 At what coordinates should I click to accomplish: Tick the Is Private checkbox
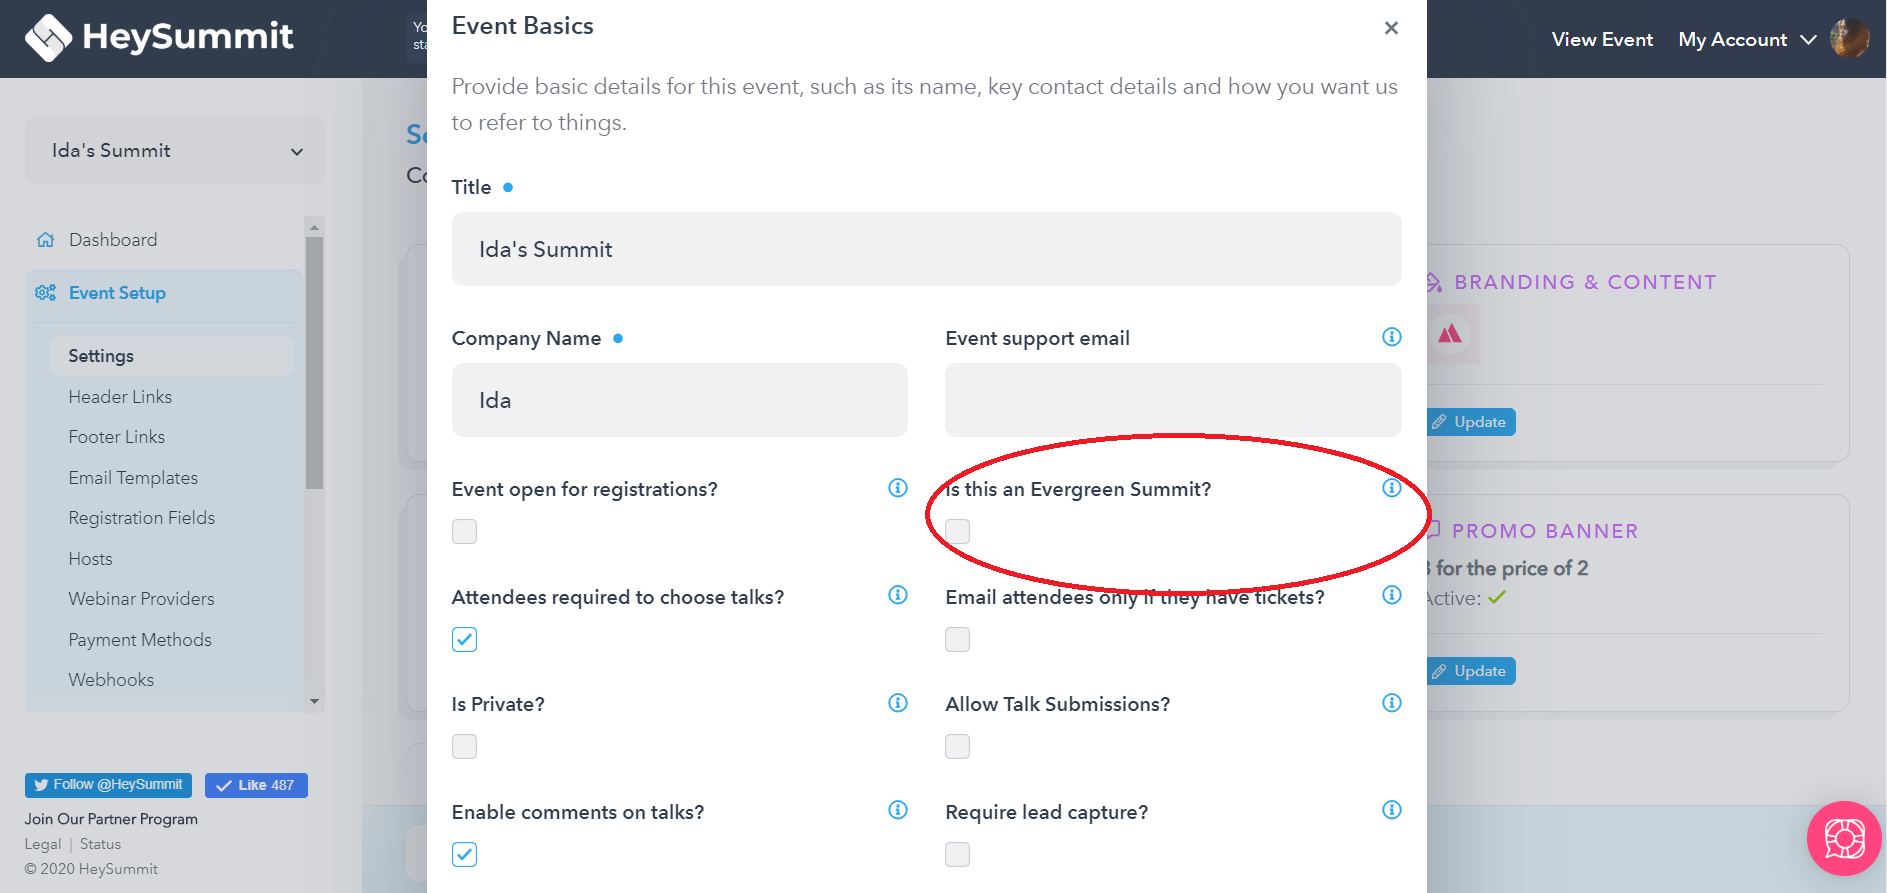tap(464, 746)
